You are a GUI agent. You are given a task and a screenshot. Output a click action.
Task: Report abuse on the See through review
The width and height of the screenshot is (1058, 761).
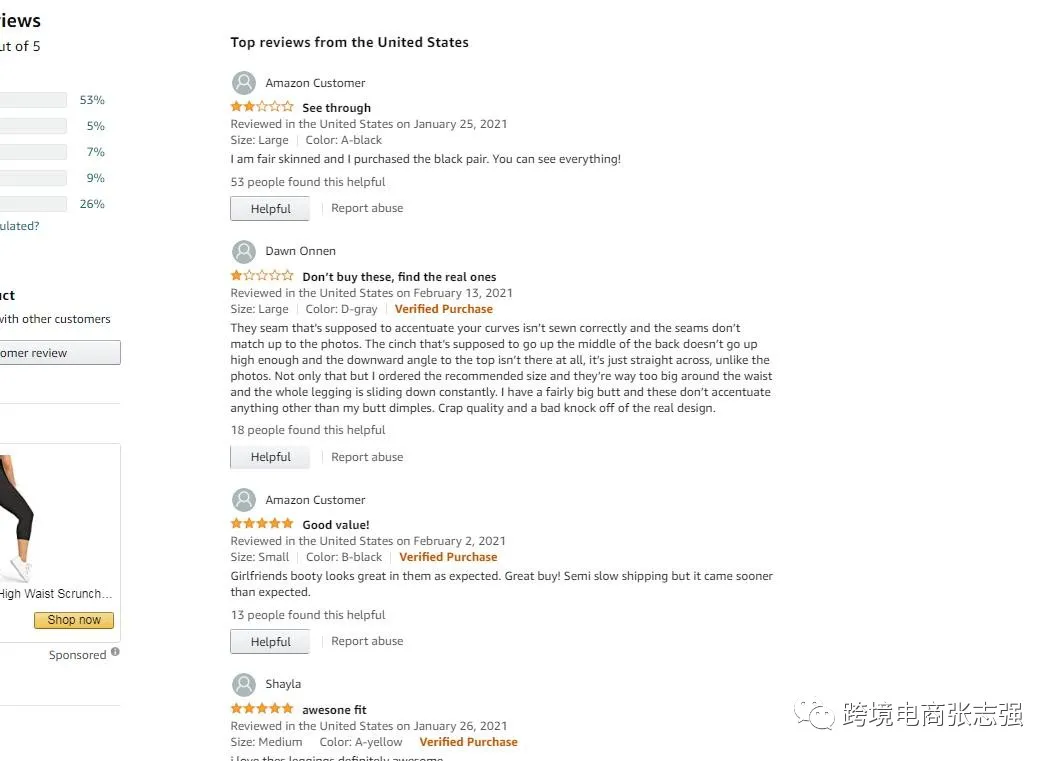(367, 208)
